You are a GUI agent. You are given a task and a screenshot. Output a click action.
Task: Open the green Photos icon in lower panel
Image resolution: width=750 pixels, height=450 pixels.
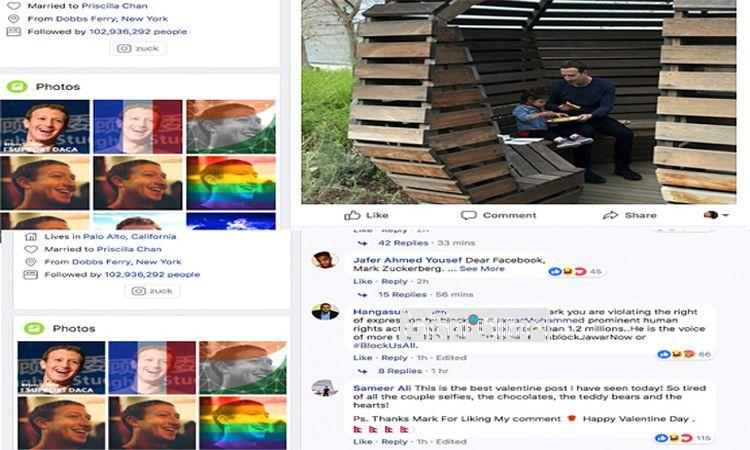(x=34, y=329)
